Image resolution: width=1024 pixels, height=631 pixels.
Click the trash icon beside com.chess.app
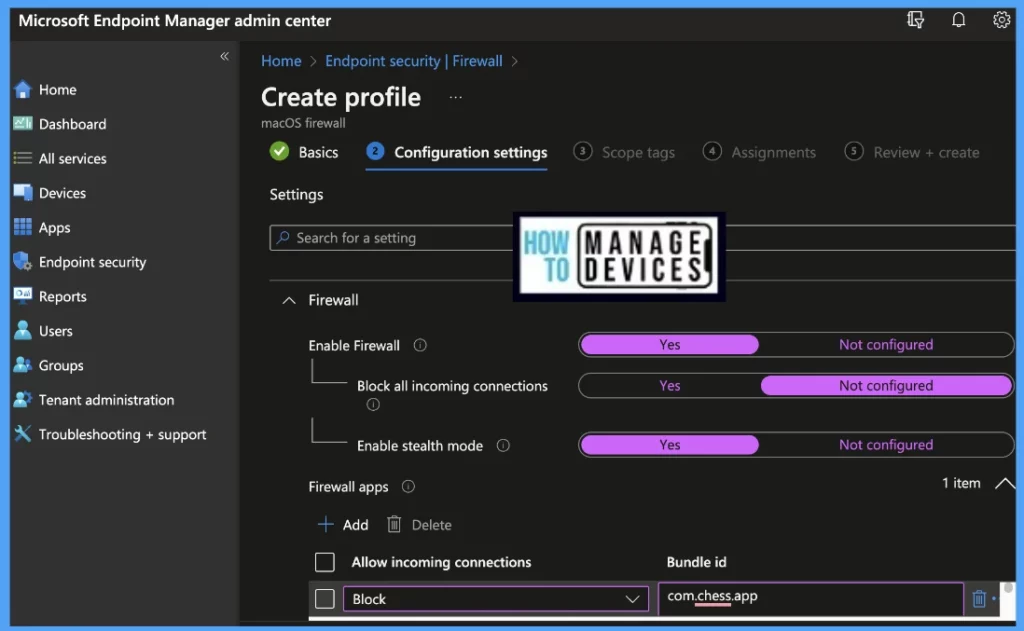[x=979, y=599]
